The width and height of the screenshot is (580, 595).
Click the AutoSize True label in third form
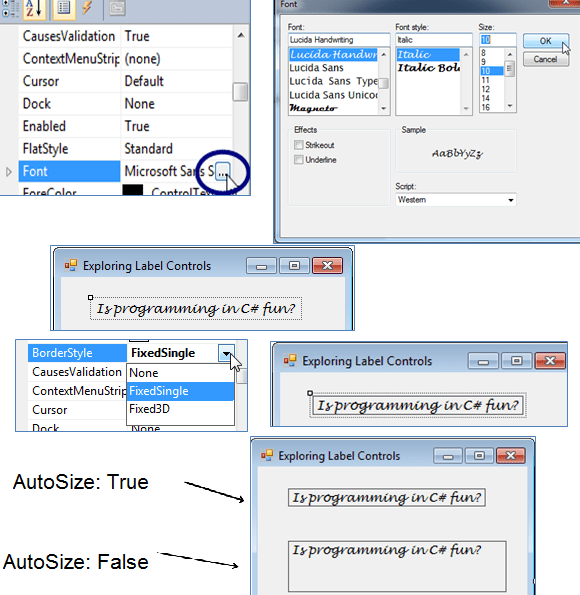(387, 497)
